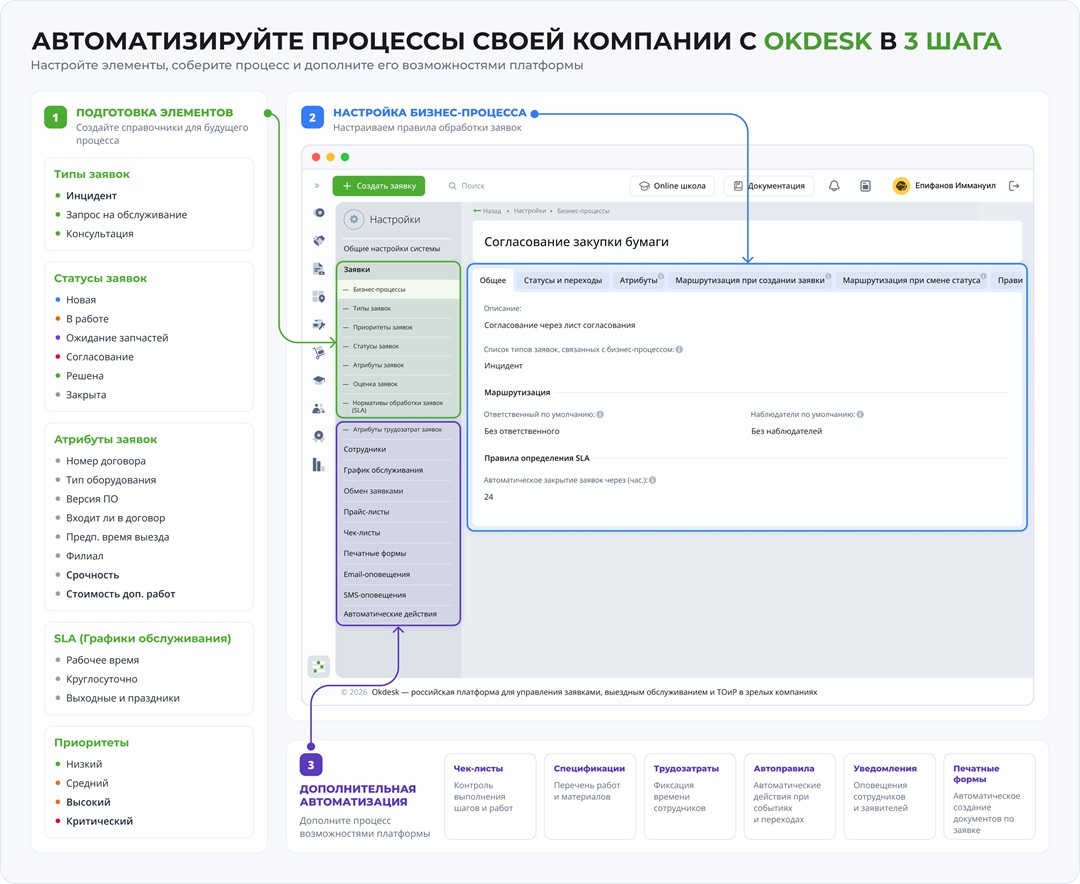1080x884 pixels.
Task: Open the handshake clients icon in the sidebar
Action: click(319, 240)
